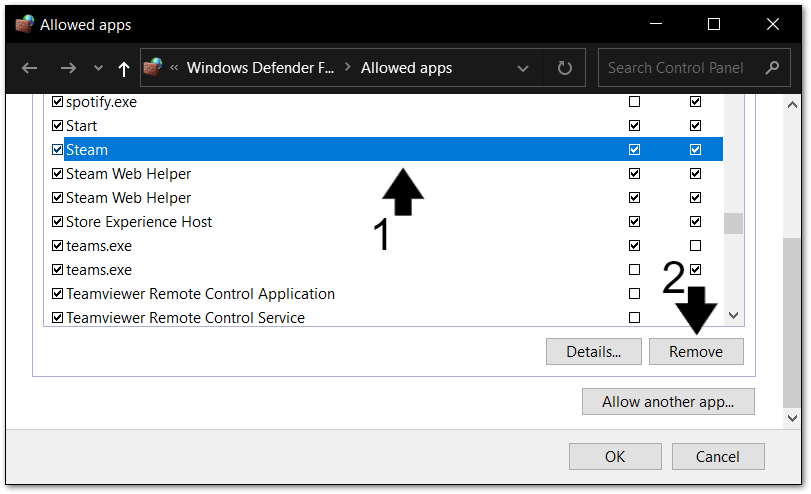Select the Start entry
The image size is (811, 494).
tap(81, 126)
